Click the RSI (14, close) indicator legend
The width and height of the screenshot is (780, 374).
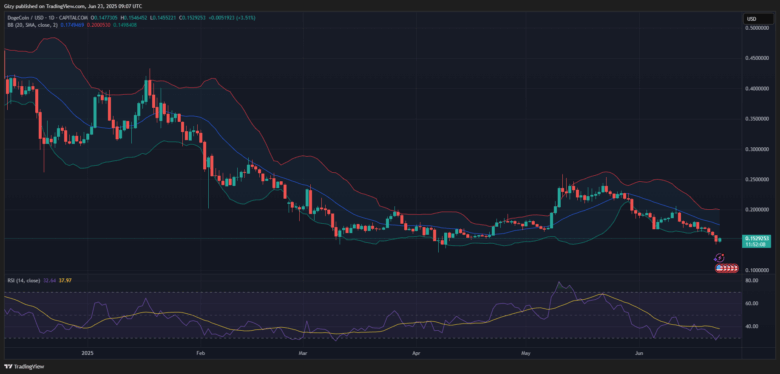click(23, 280)
